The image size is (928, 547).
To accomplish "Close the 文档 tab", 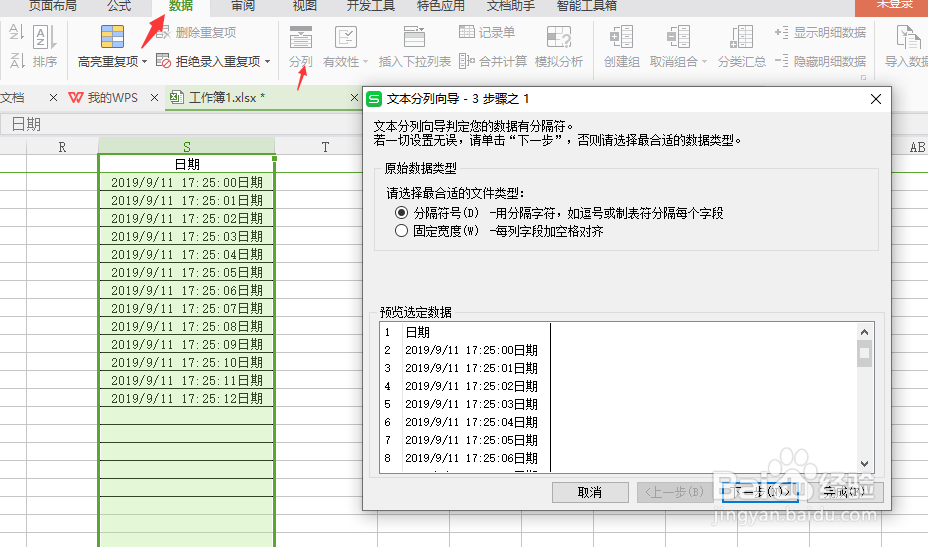I will (53, 98).
